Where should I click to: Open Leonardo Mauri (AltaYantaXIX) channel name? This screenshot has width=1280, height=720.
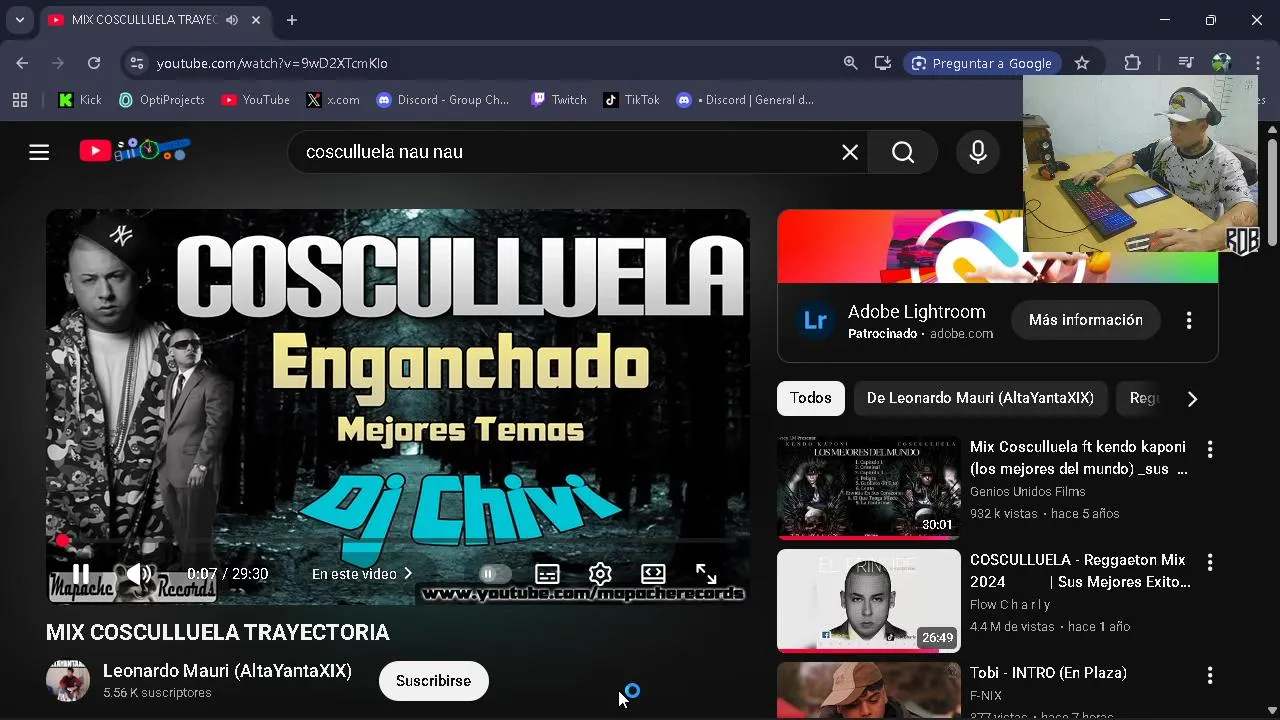227,671
